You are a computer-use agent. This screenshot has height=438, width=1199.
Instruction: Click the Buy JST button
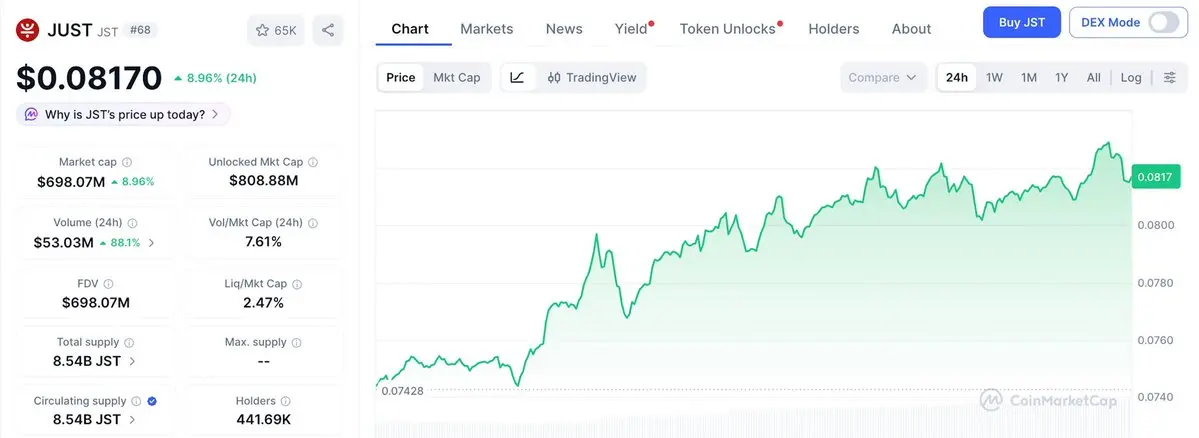coord(1021,22)
